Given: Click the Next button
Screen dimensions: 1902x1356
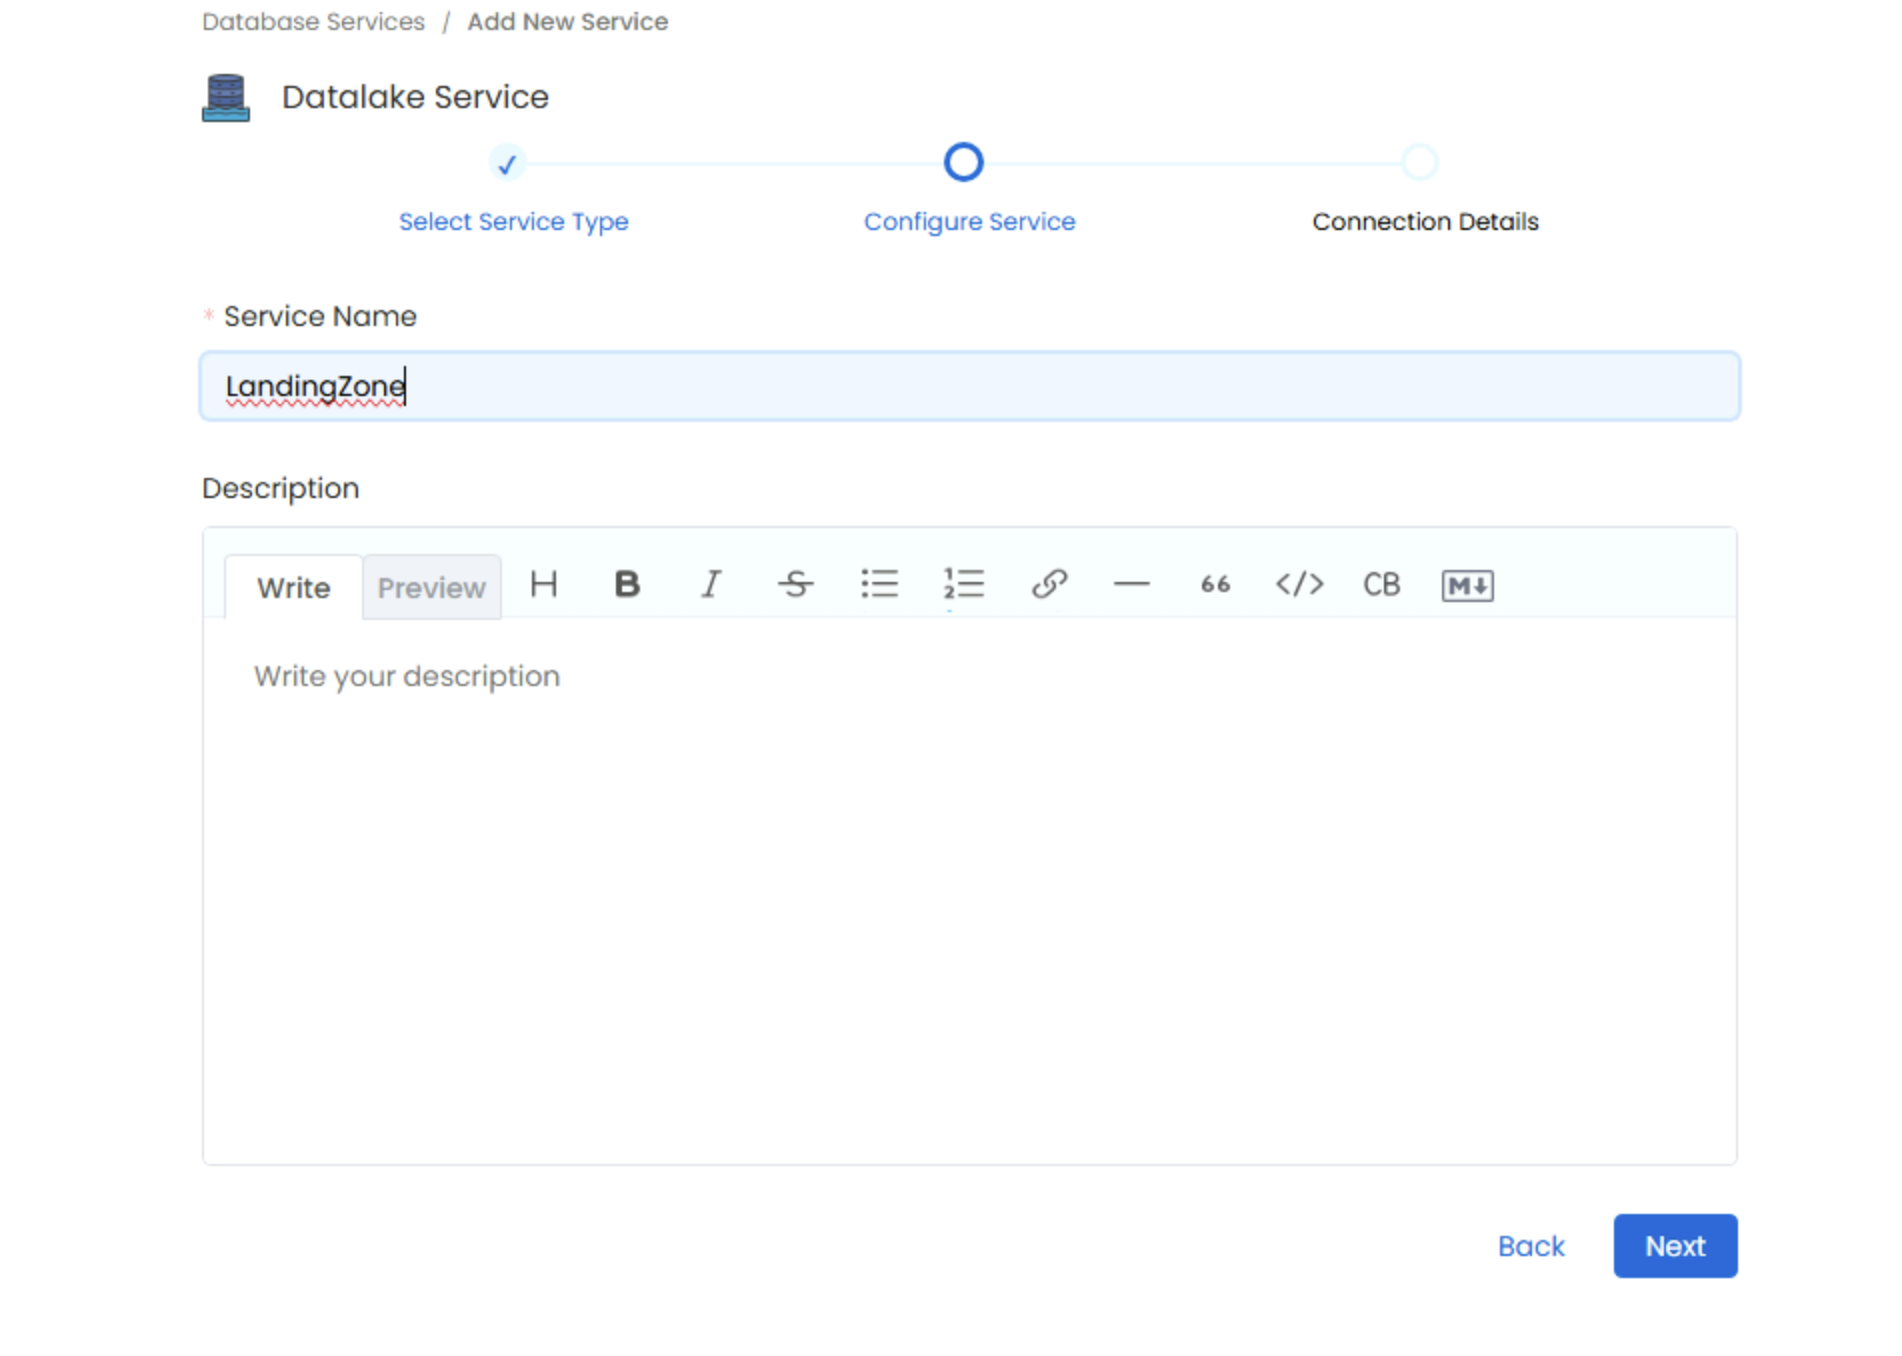Looking at the screenshot, I should 1675,1246.
